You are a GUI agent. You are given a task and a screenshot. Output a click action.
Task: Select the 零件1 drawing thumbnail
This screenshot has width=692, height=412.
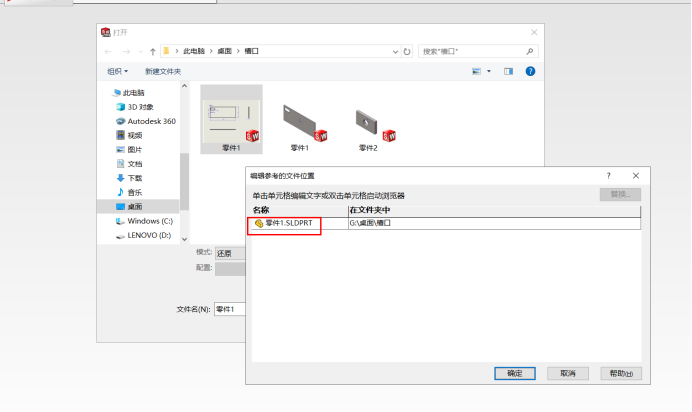[231, 120]
